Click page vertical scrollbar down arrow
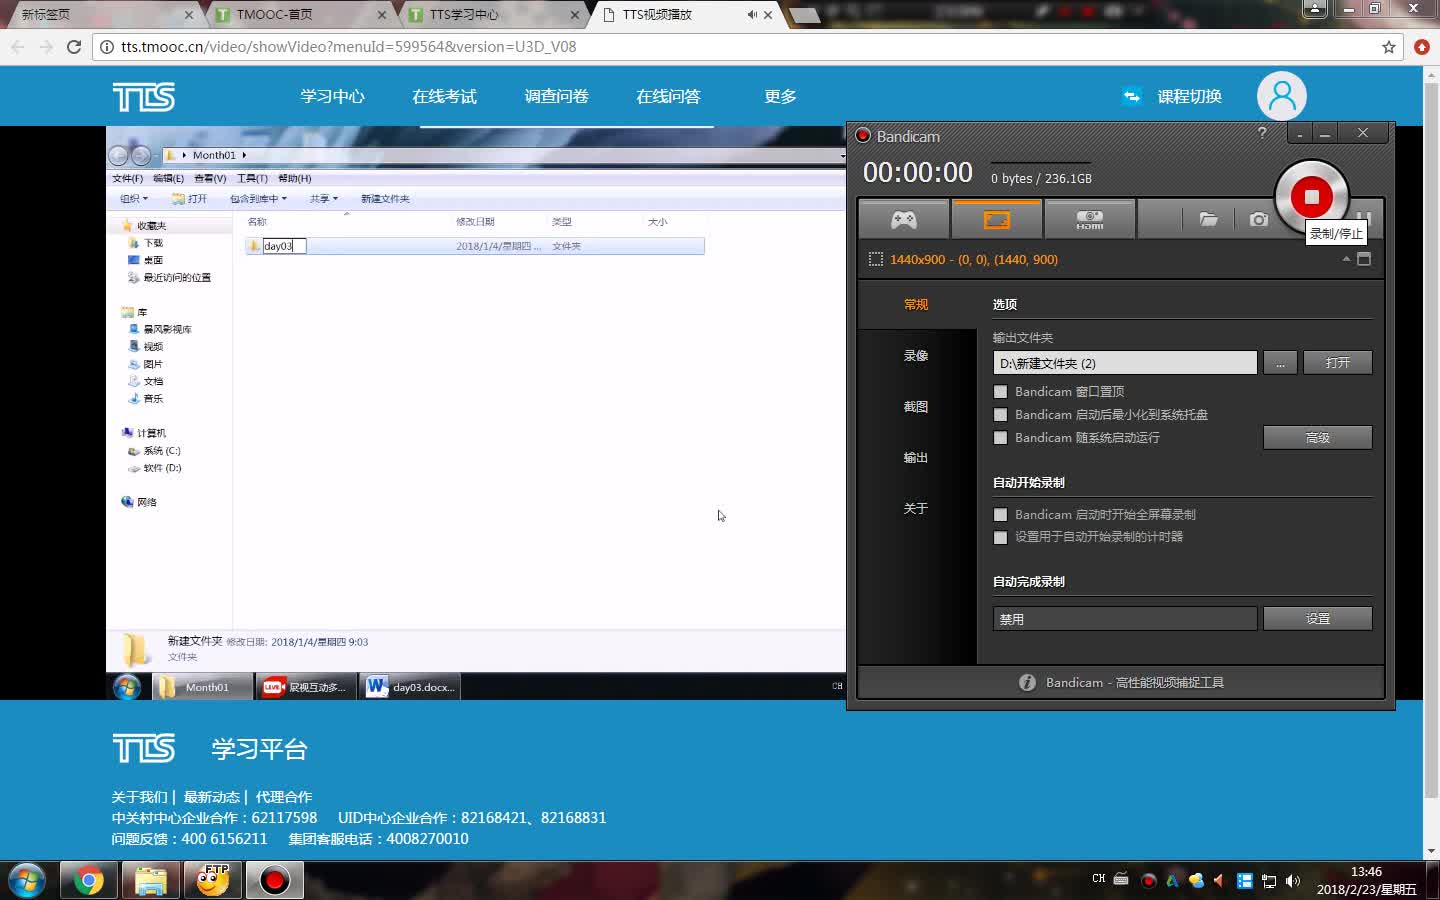 tap(1431, 851)
